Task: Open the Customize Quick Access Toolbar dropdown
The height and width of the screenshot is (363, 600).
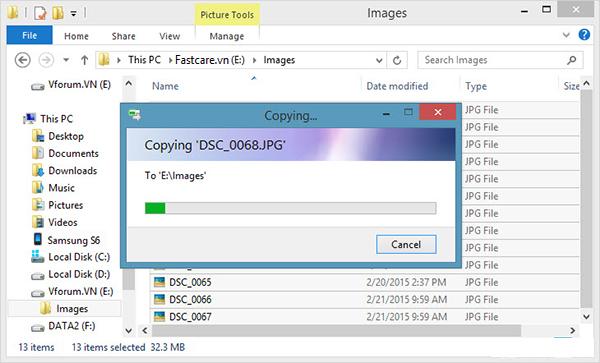Action: [73, 14]
